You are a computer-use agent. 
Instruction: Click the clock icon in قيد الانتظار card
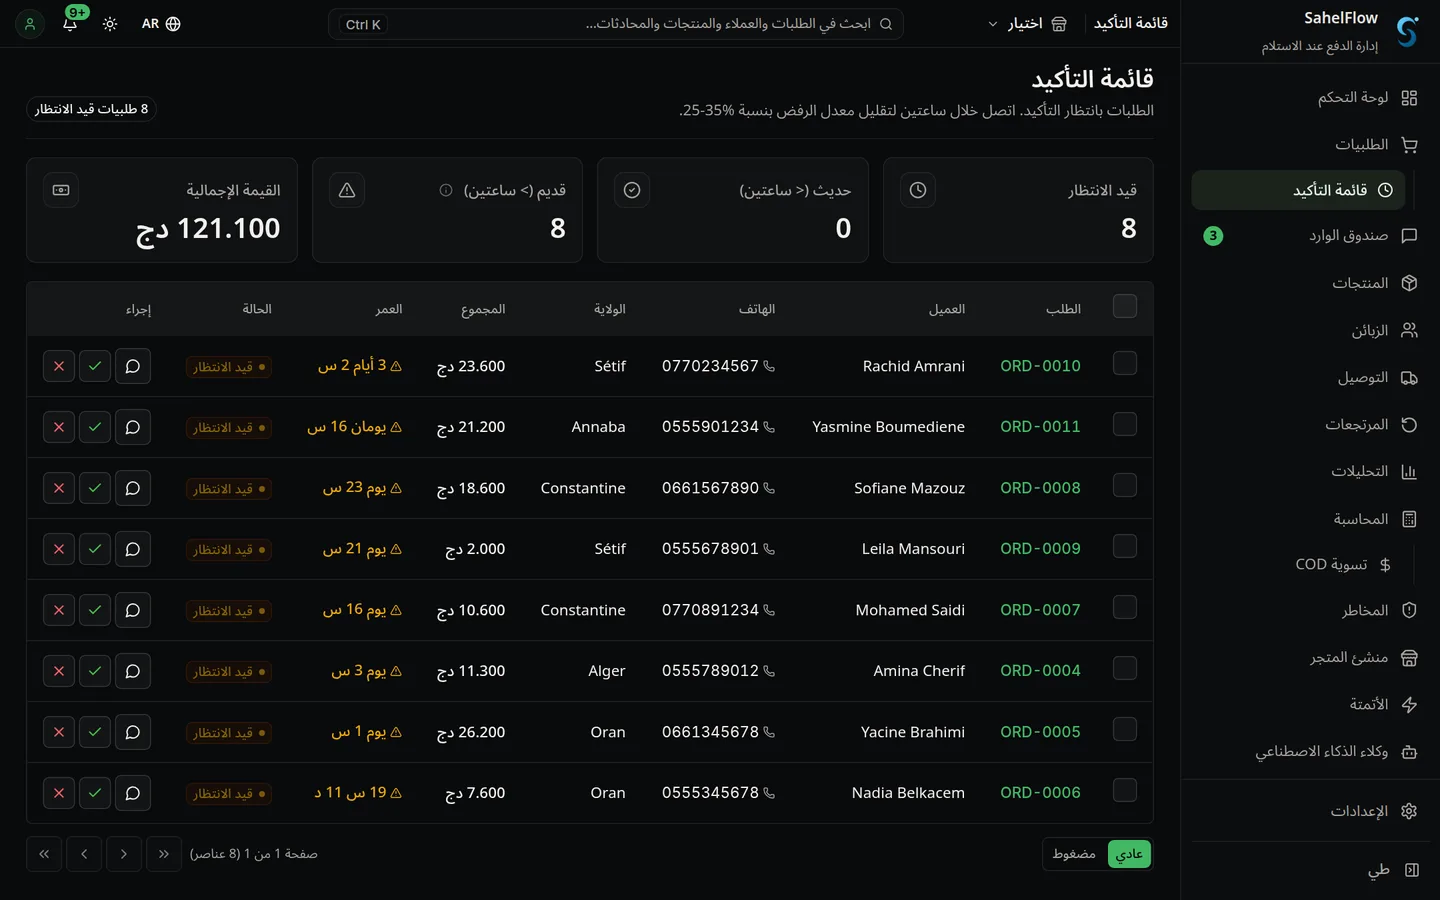pos(918,190)
